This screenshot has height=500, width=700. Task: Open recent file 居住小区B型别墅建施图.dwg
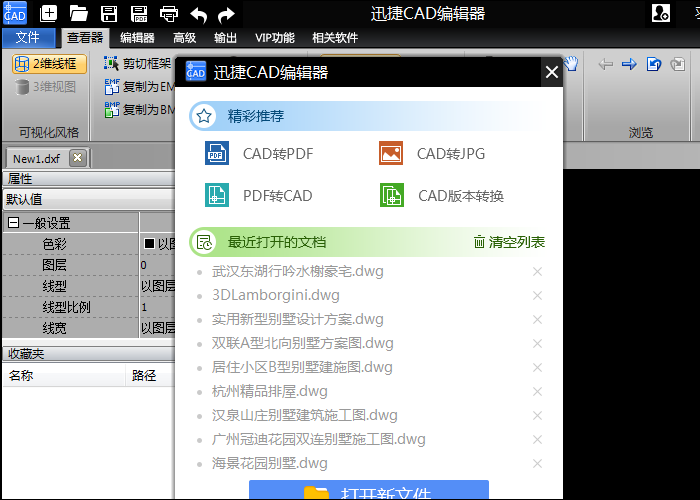pyautogui.click(x=302, y=367)
